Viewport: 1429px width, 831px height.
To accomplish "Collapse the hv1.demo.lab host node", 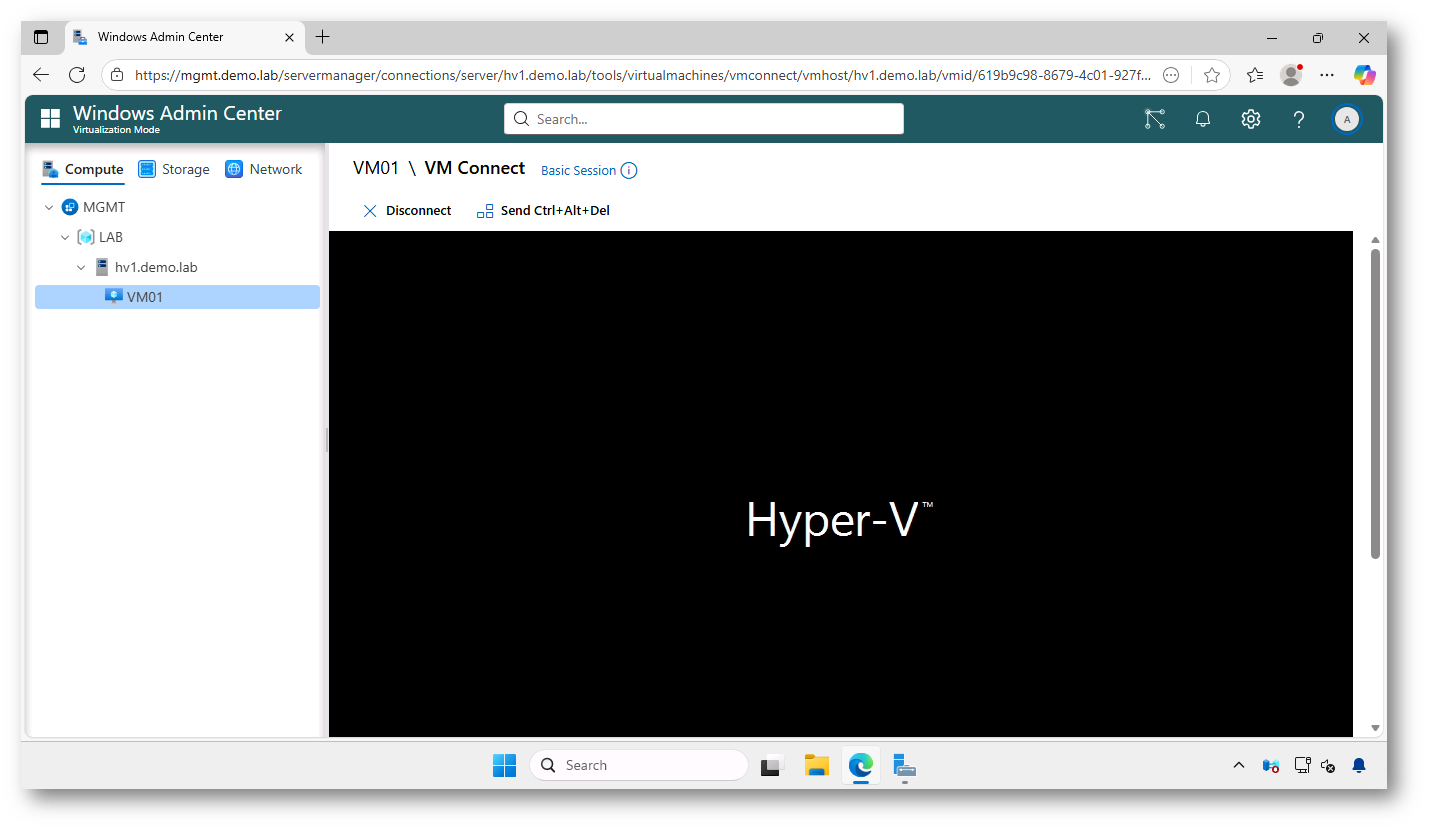I will [81, 267].
